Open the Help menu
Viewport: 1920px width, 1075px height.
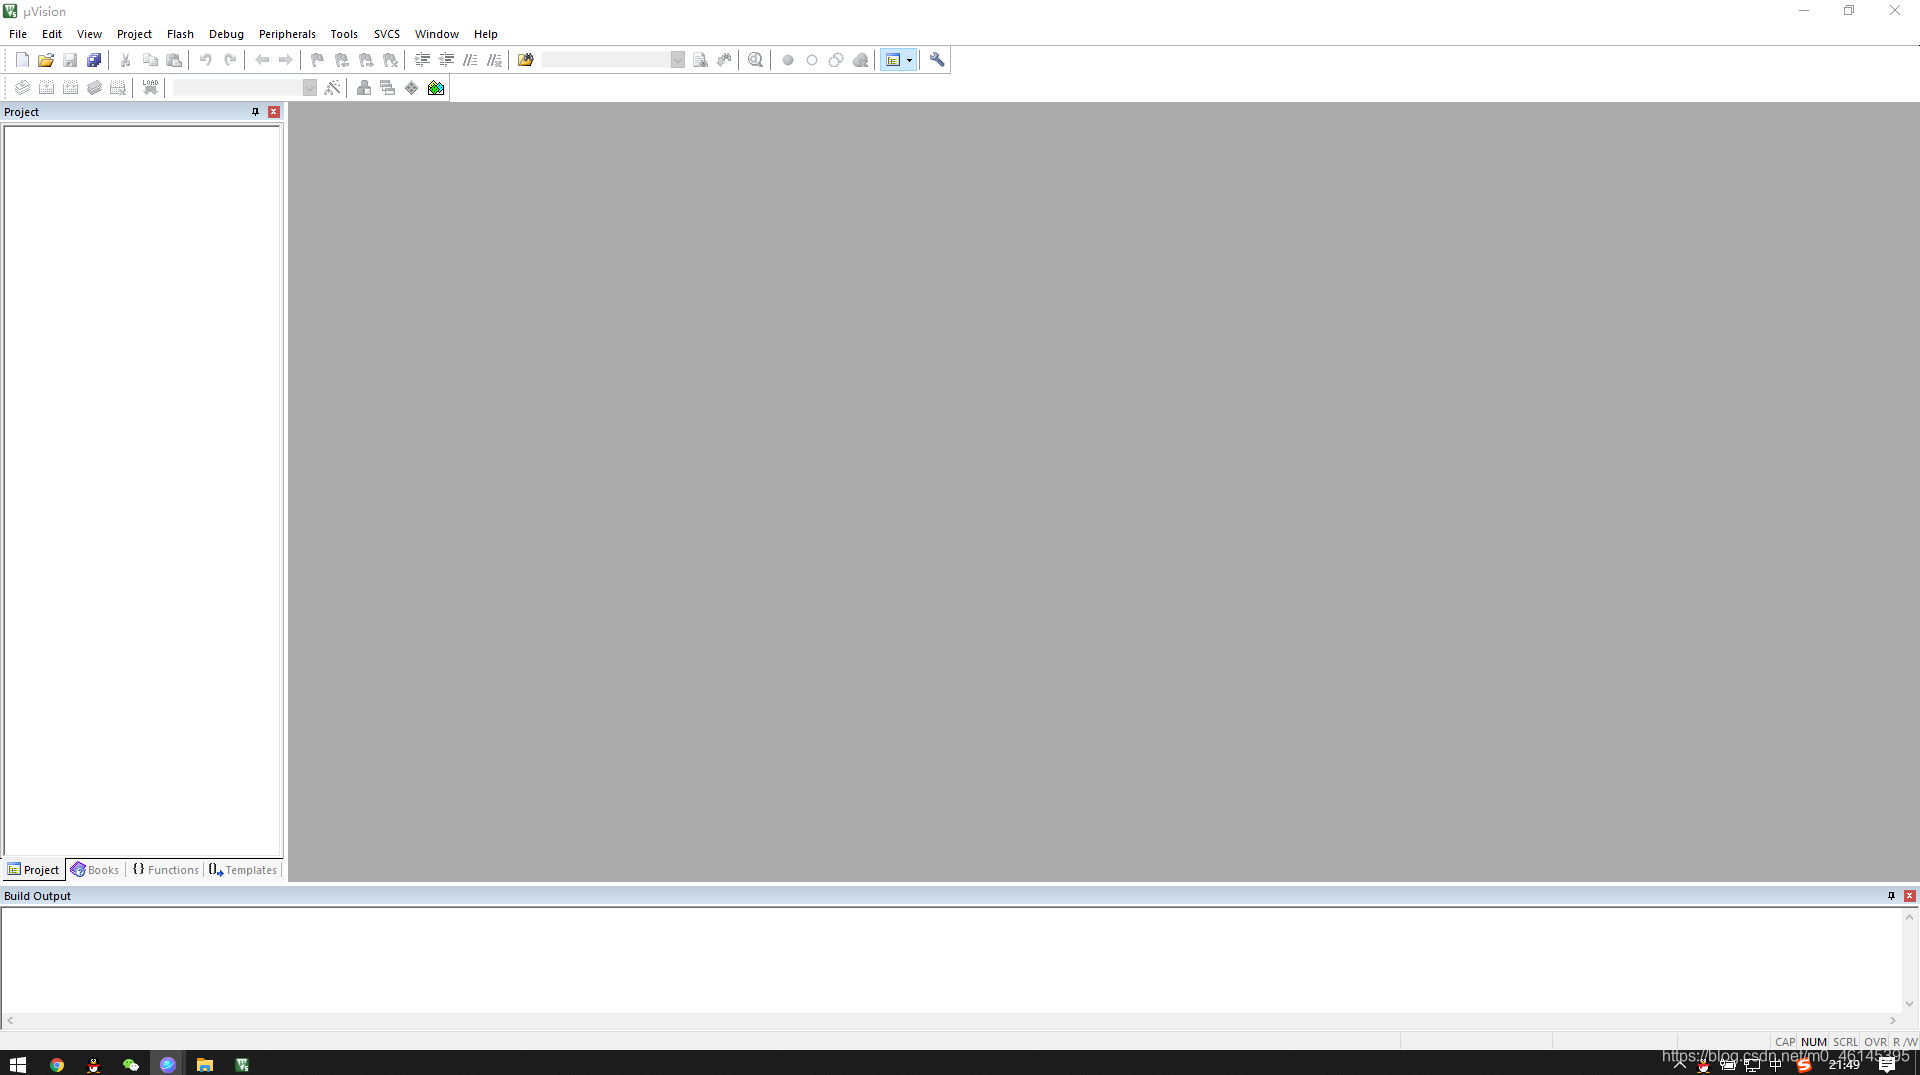[x=486, y=34]
